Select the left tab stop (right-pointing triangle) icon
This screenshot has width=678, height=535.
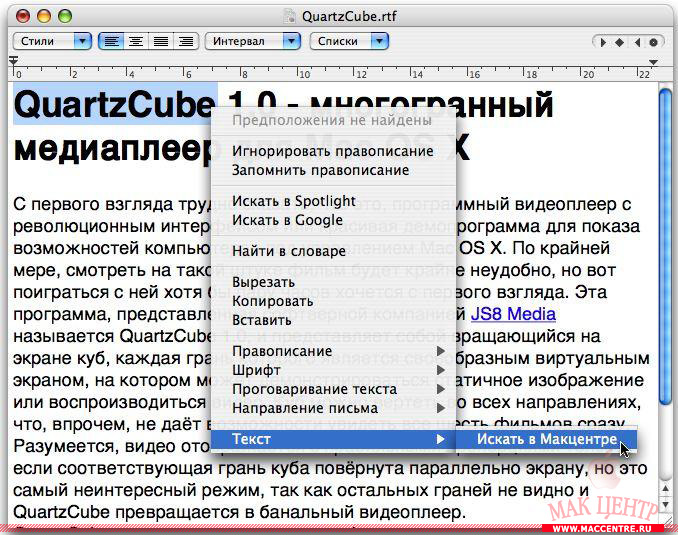[x=603, y=42]
